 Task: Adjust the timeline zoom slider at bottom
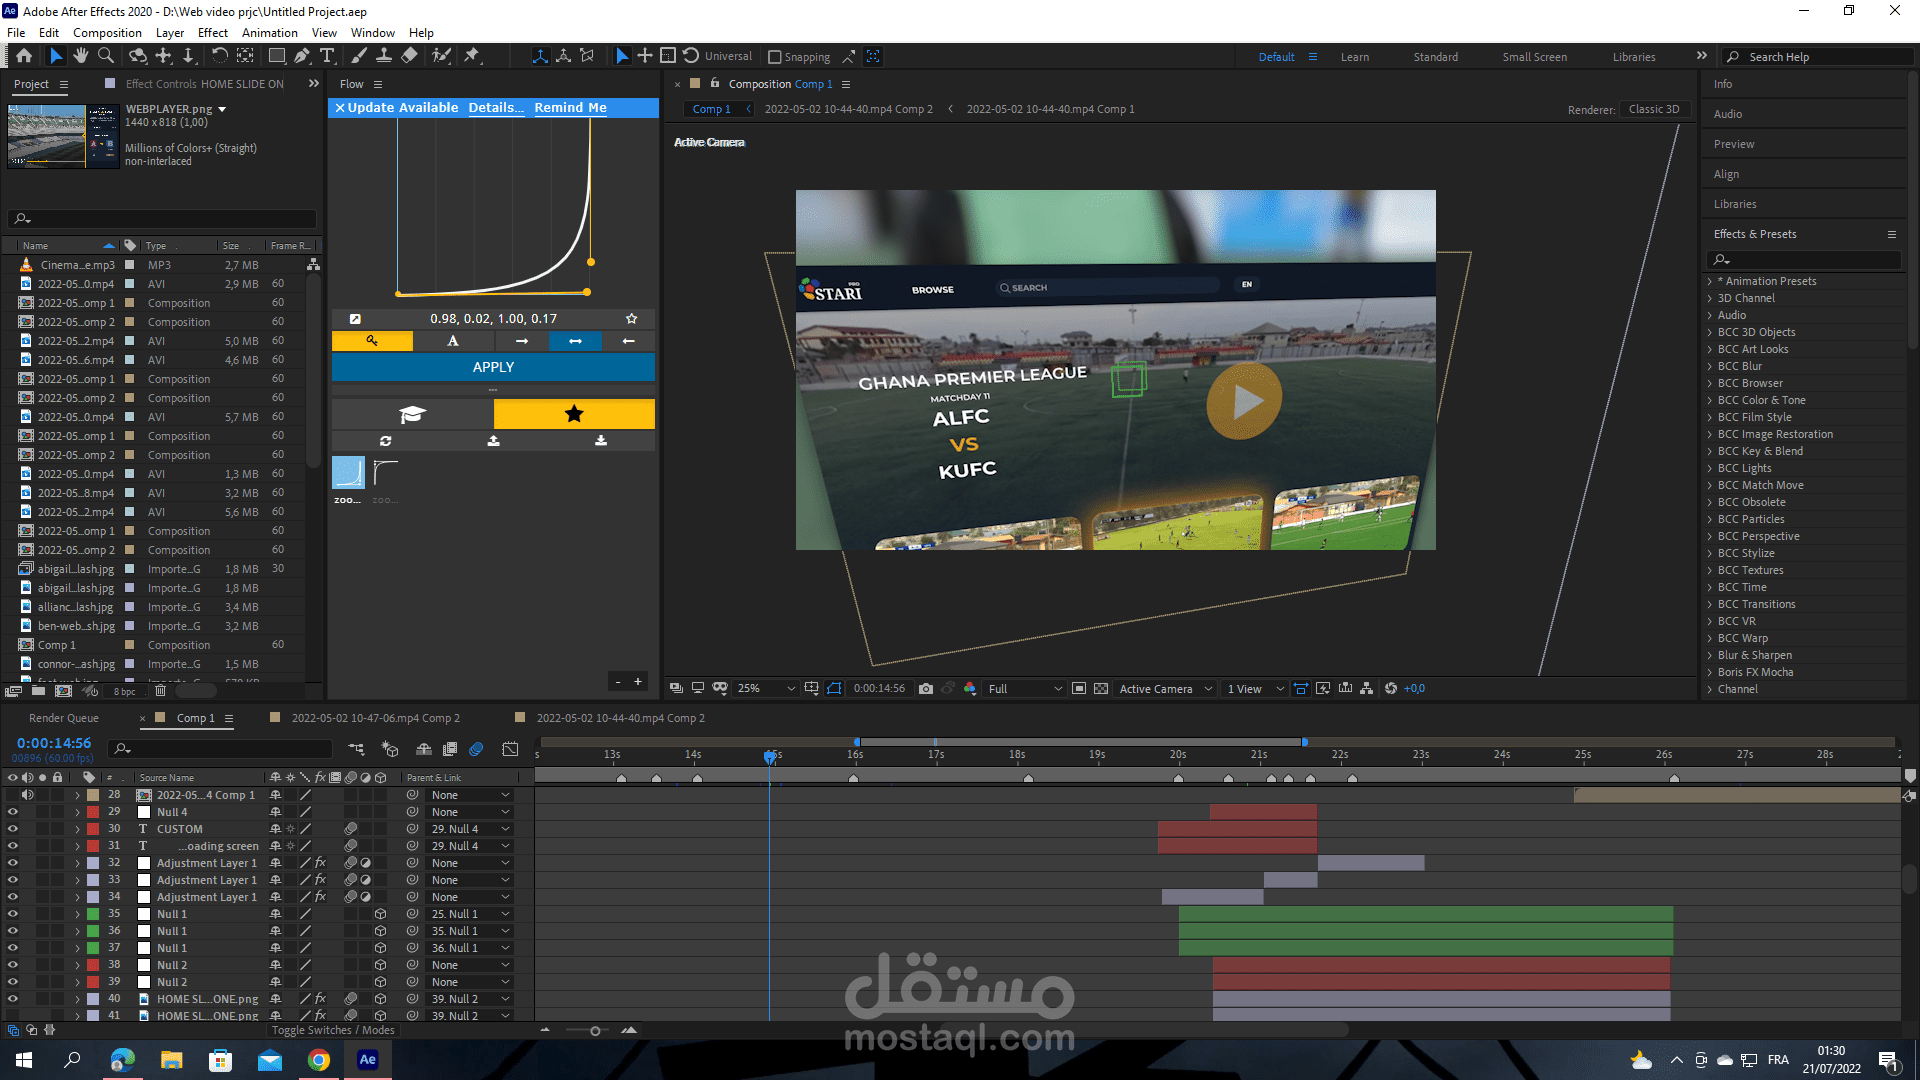595,1030
